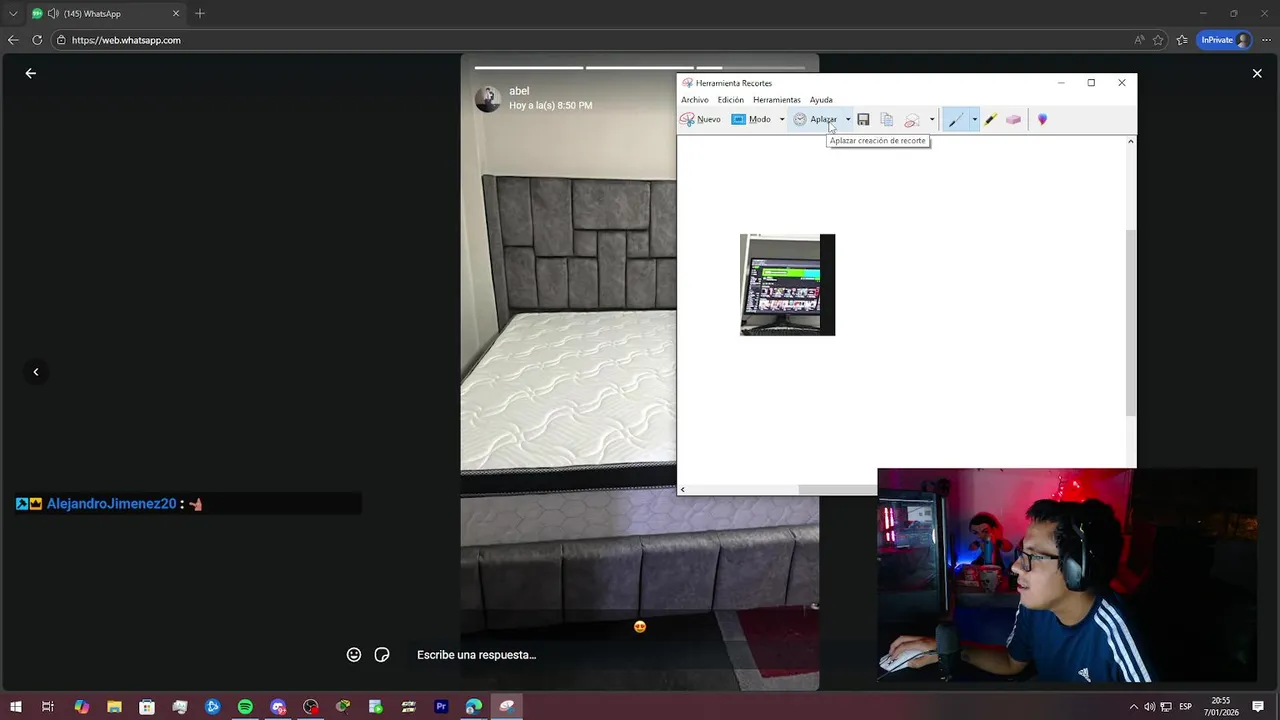Viewport: 1280px width, 720px height.
Task: Select the yellow highlighter tool
Action: 991,119
